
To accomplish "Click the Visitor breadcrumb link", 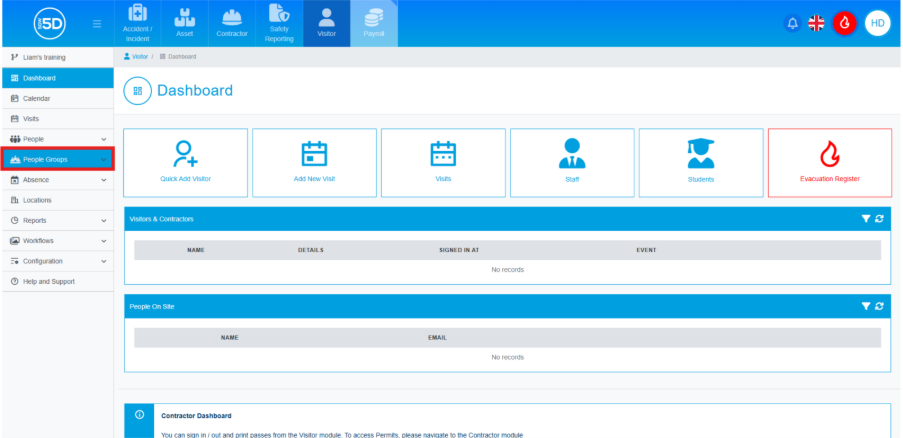I will click(x=139, y=57).
